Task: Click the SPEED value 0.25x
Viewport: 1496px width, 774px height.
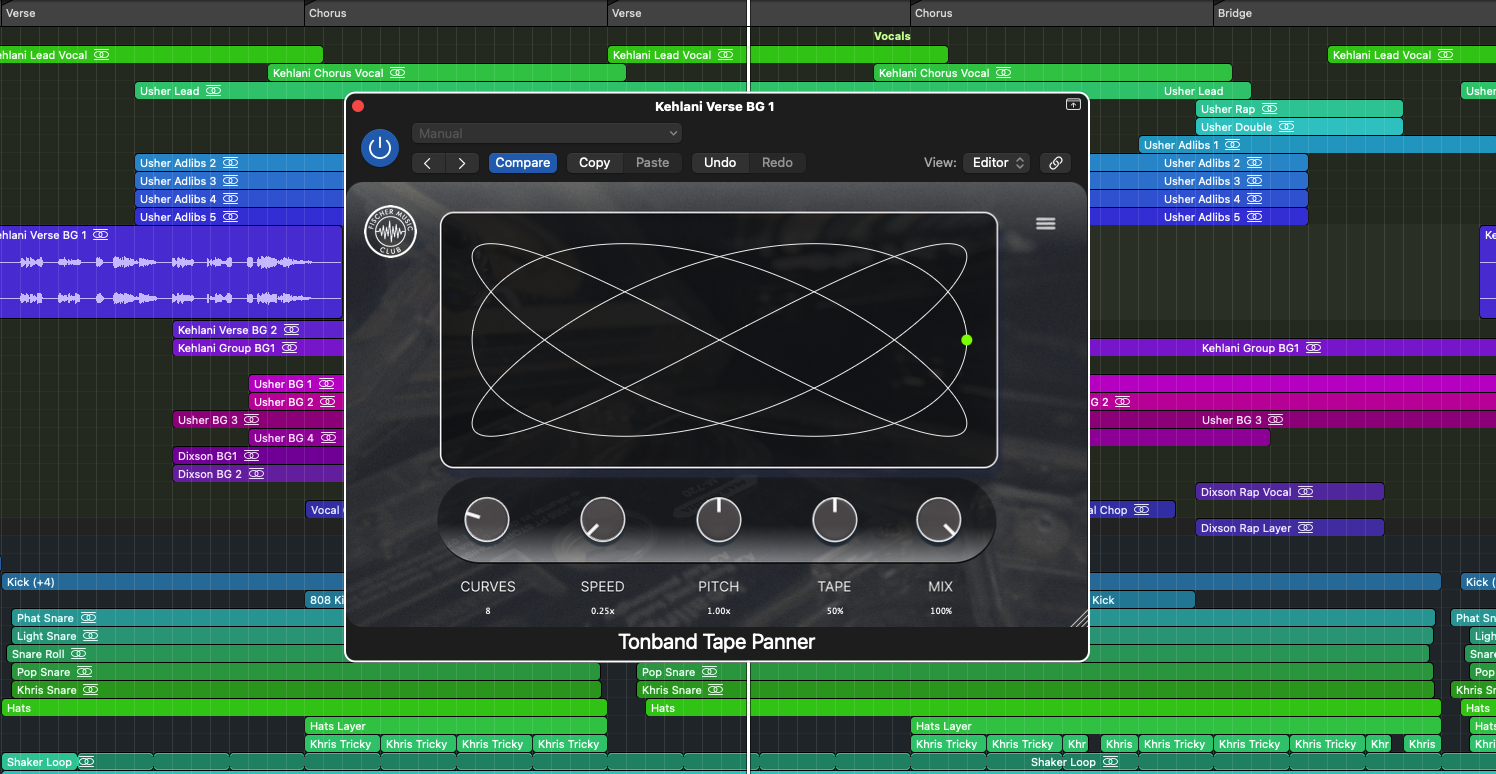Action: (602, 611)
